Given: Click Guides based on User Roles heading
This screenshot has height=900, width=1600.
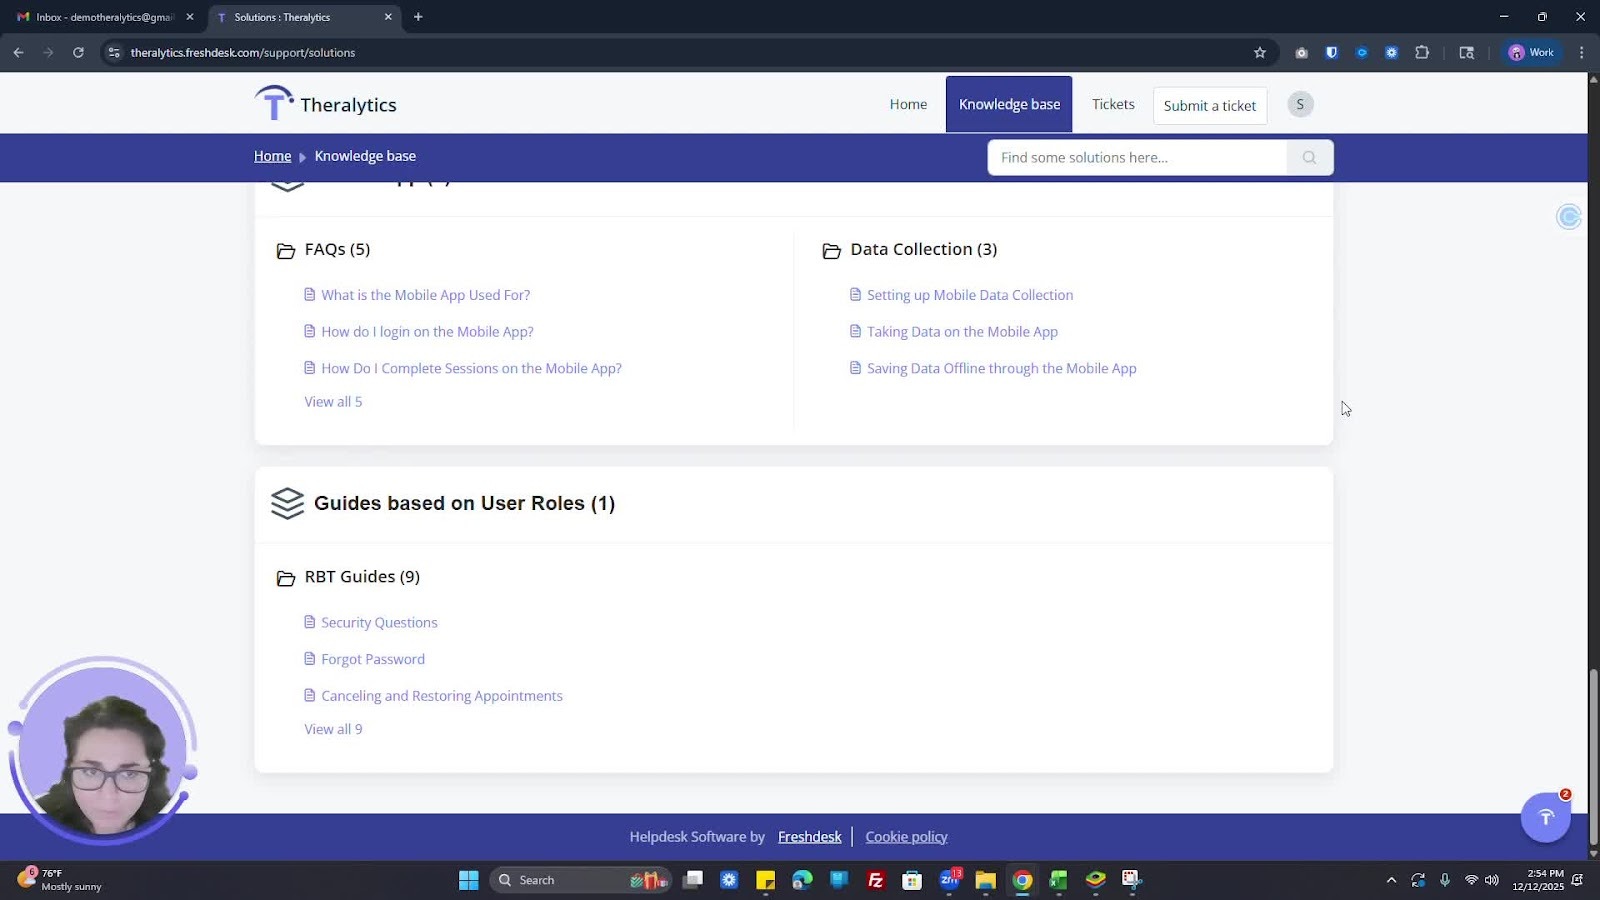Looking at the screenshot, I should tap(464, 503).
